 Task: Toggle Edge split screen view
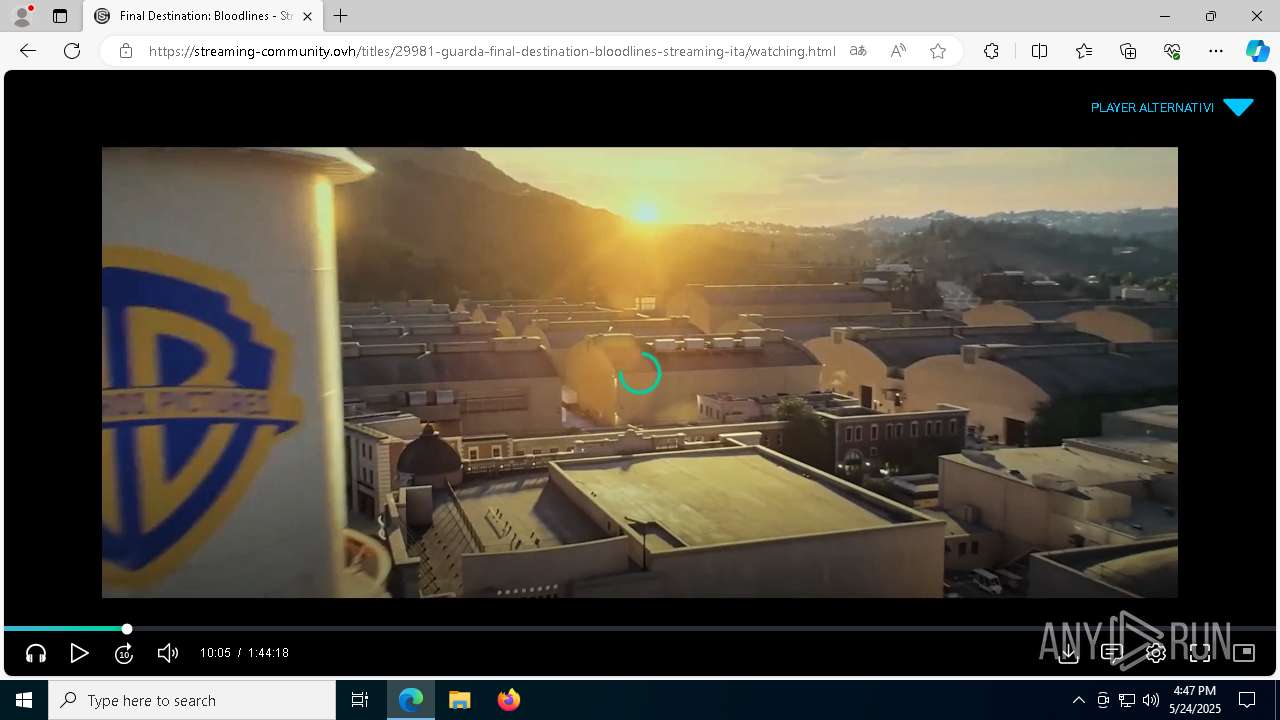click(x=1039, y=51)
